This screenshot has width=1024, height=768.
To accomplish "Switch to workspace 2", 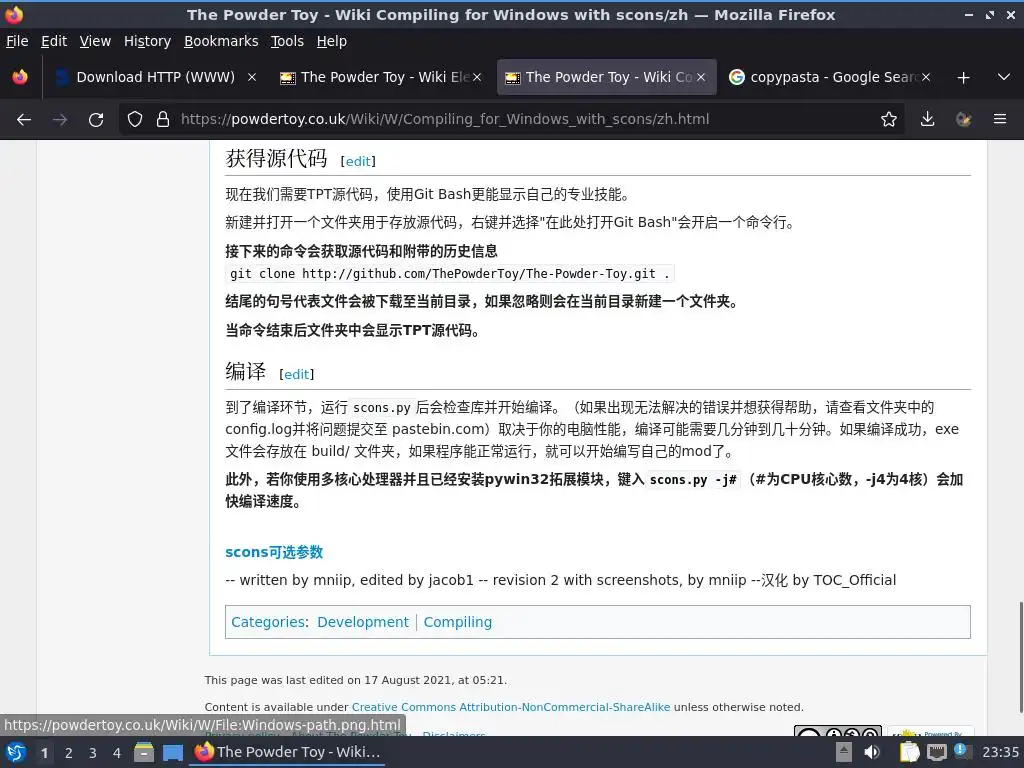I will (69, 753).
